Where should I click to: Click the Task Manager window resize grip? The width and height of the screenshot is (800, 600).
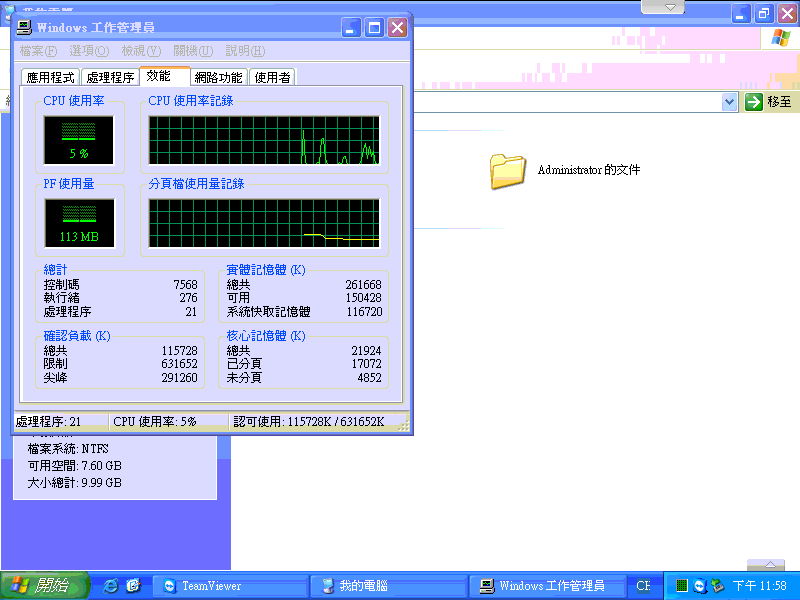[x=404, y=426]
